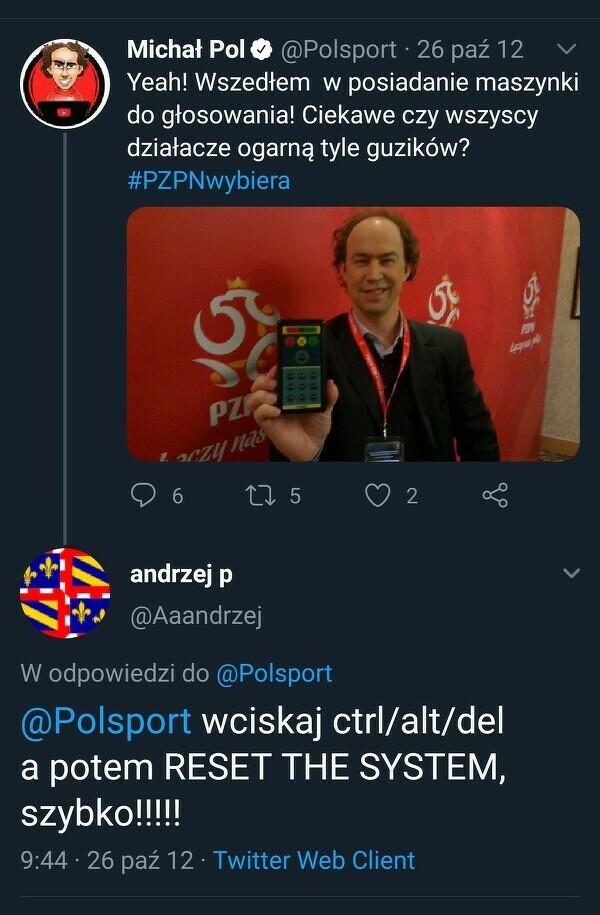Click the '26 paź 12' date in the tweet header
Viewport: 600px width, 915px height.
click(470, 50)
